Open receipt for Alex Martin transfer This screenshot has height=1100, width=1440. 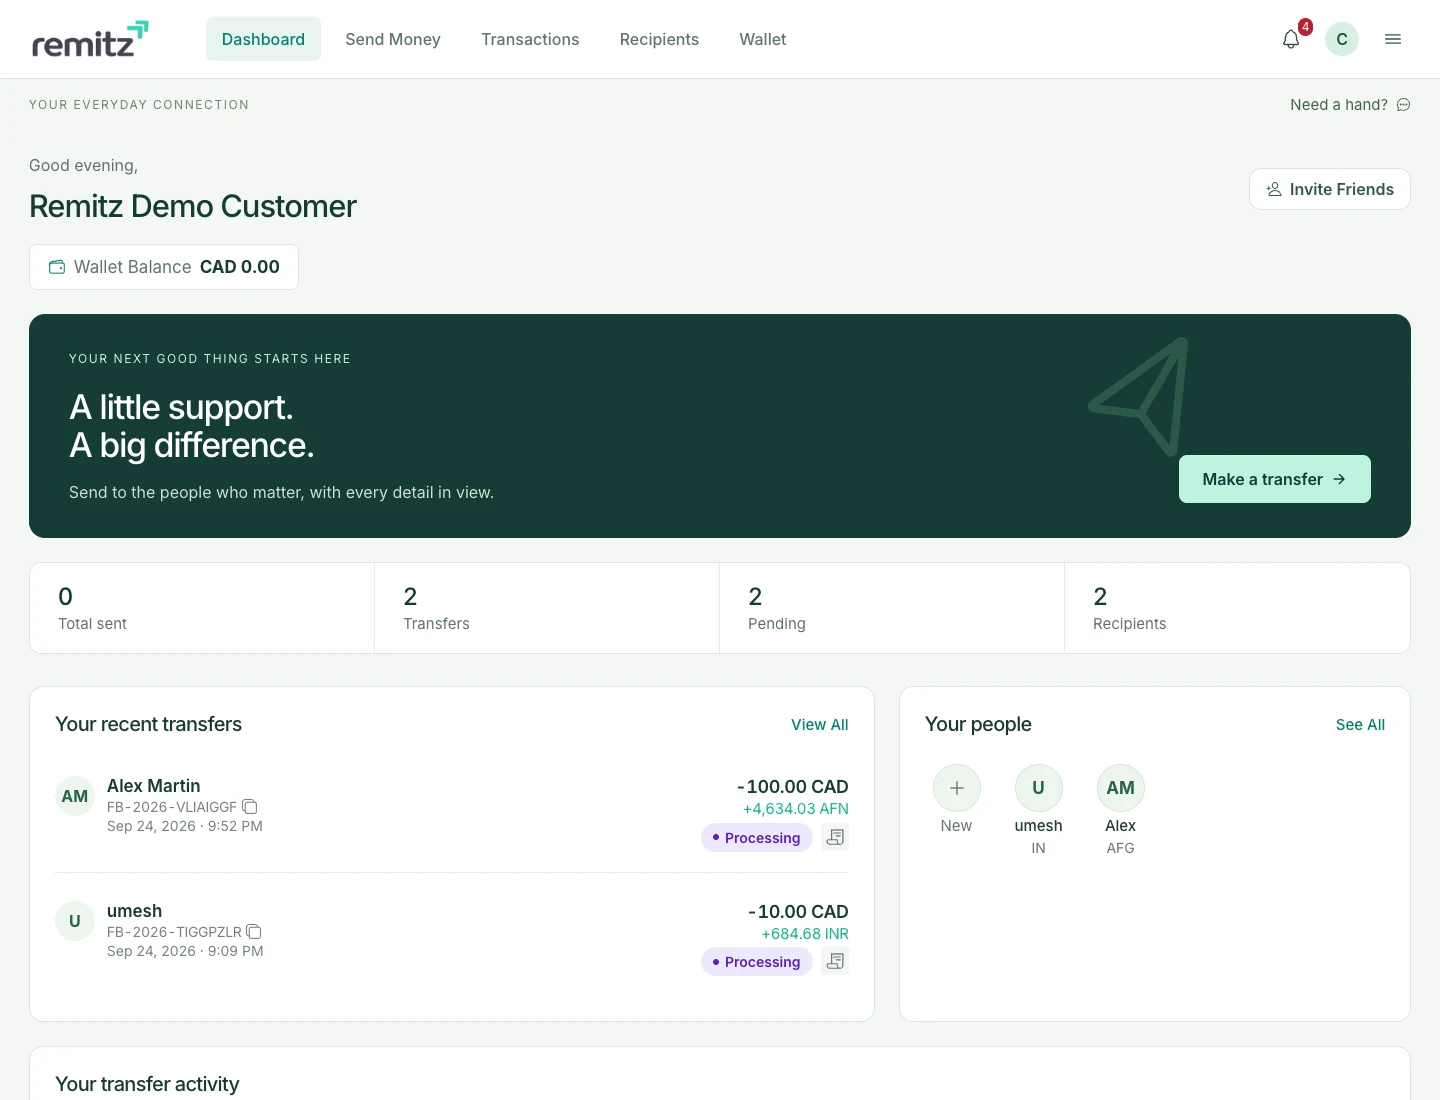(x=835, y=837)
